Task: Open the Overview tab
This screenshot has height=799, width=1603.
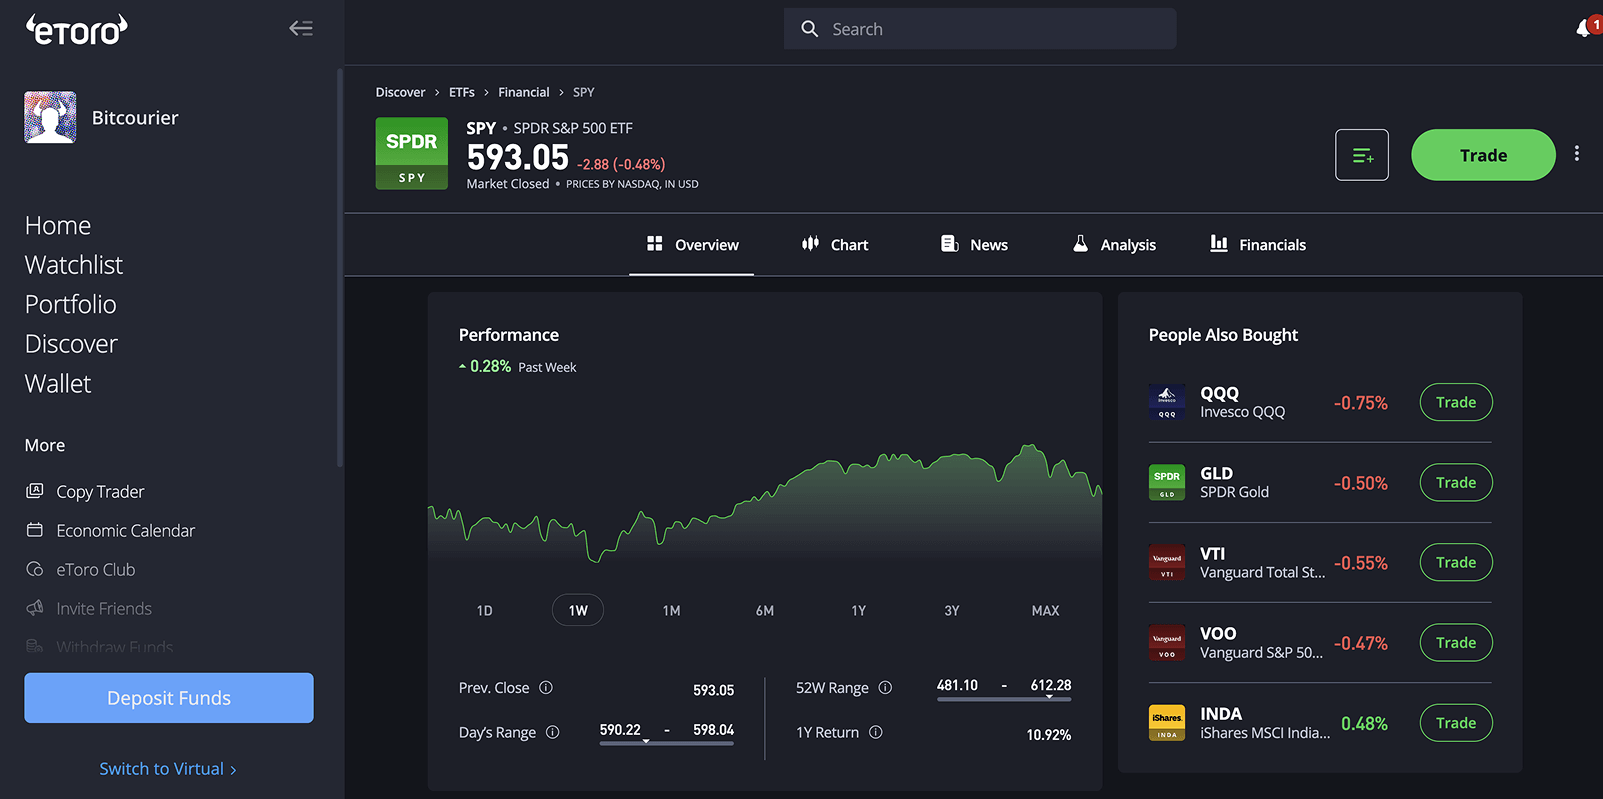Action: point(692,245)
